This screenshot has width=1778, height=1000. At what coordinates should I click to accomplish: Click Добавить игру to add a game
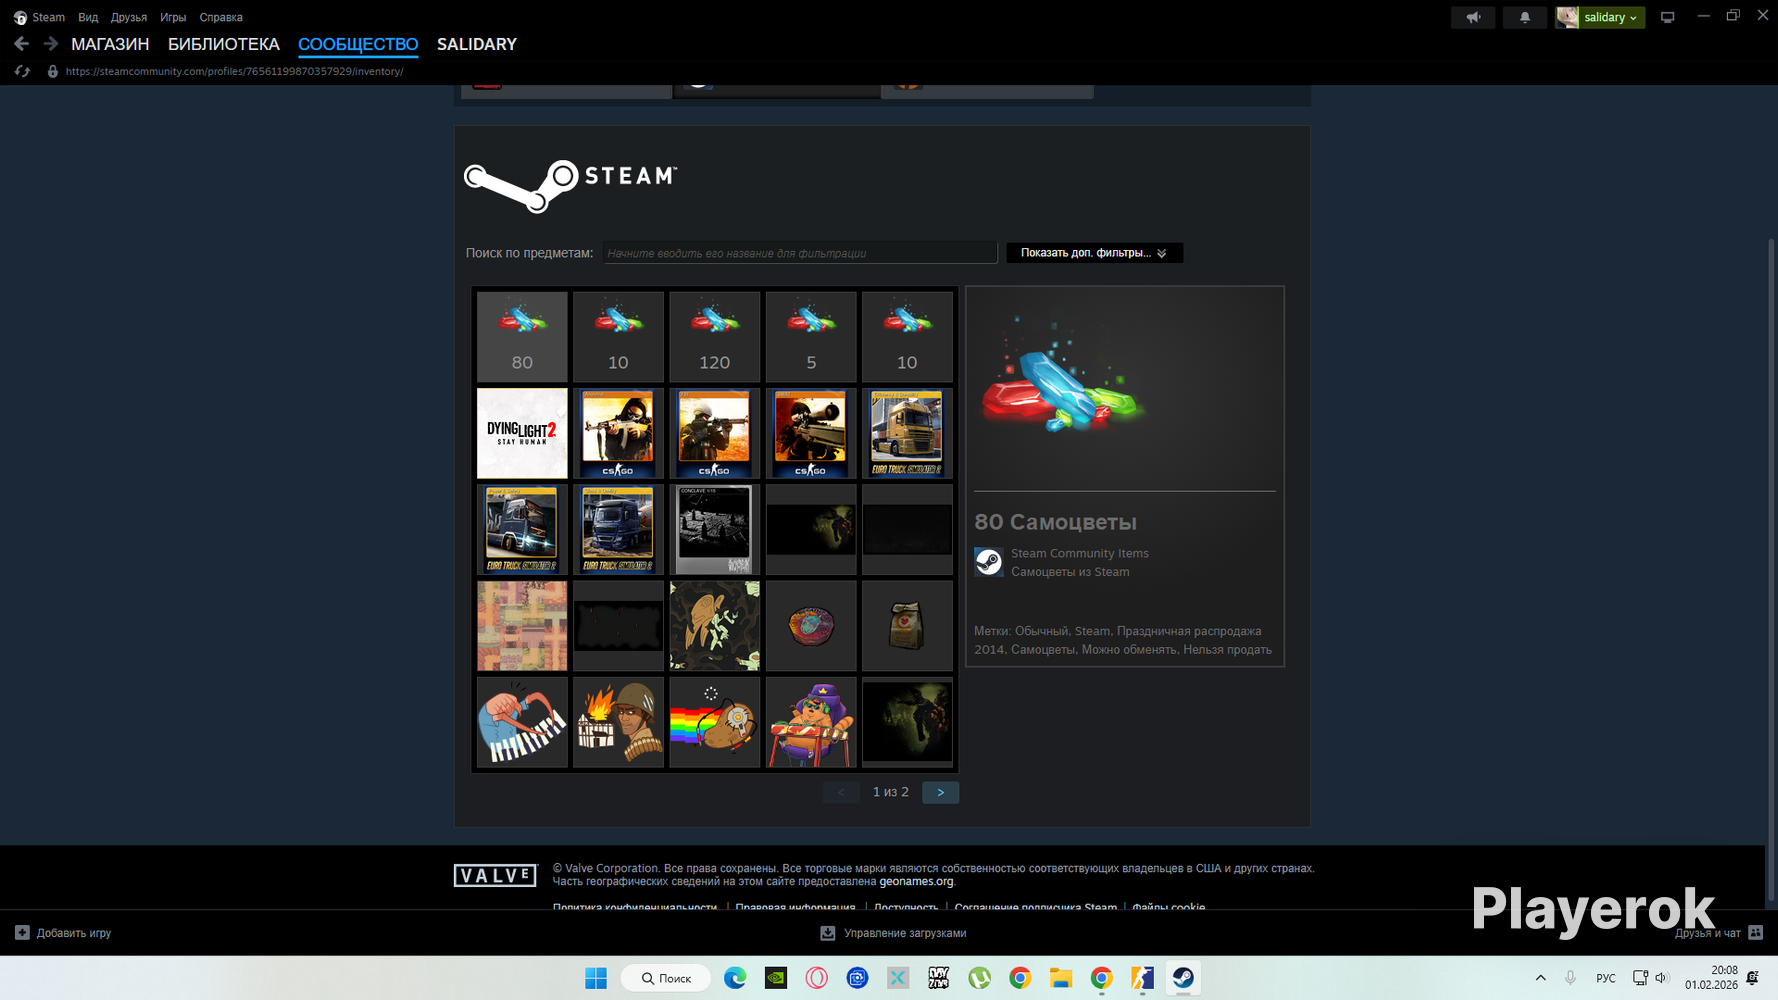click(63, 933)
